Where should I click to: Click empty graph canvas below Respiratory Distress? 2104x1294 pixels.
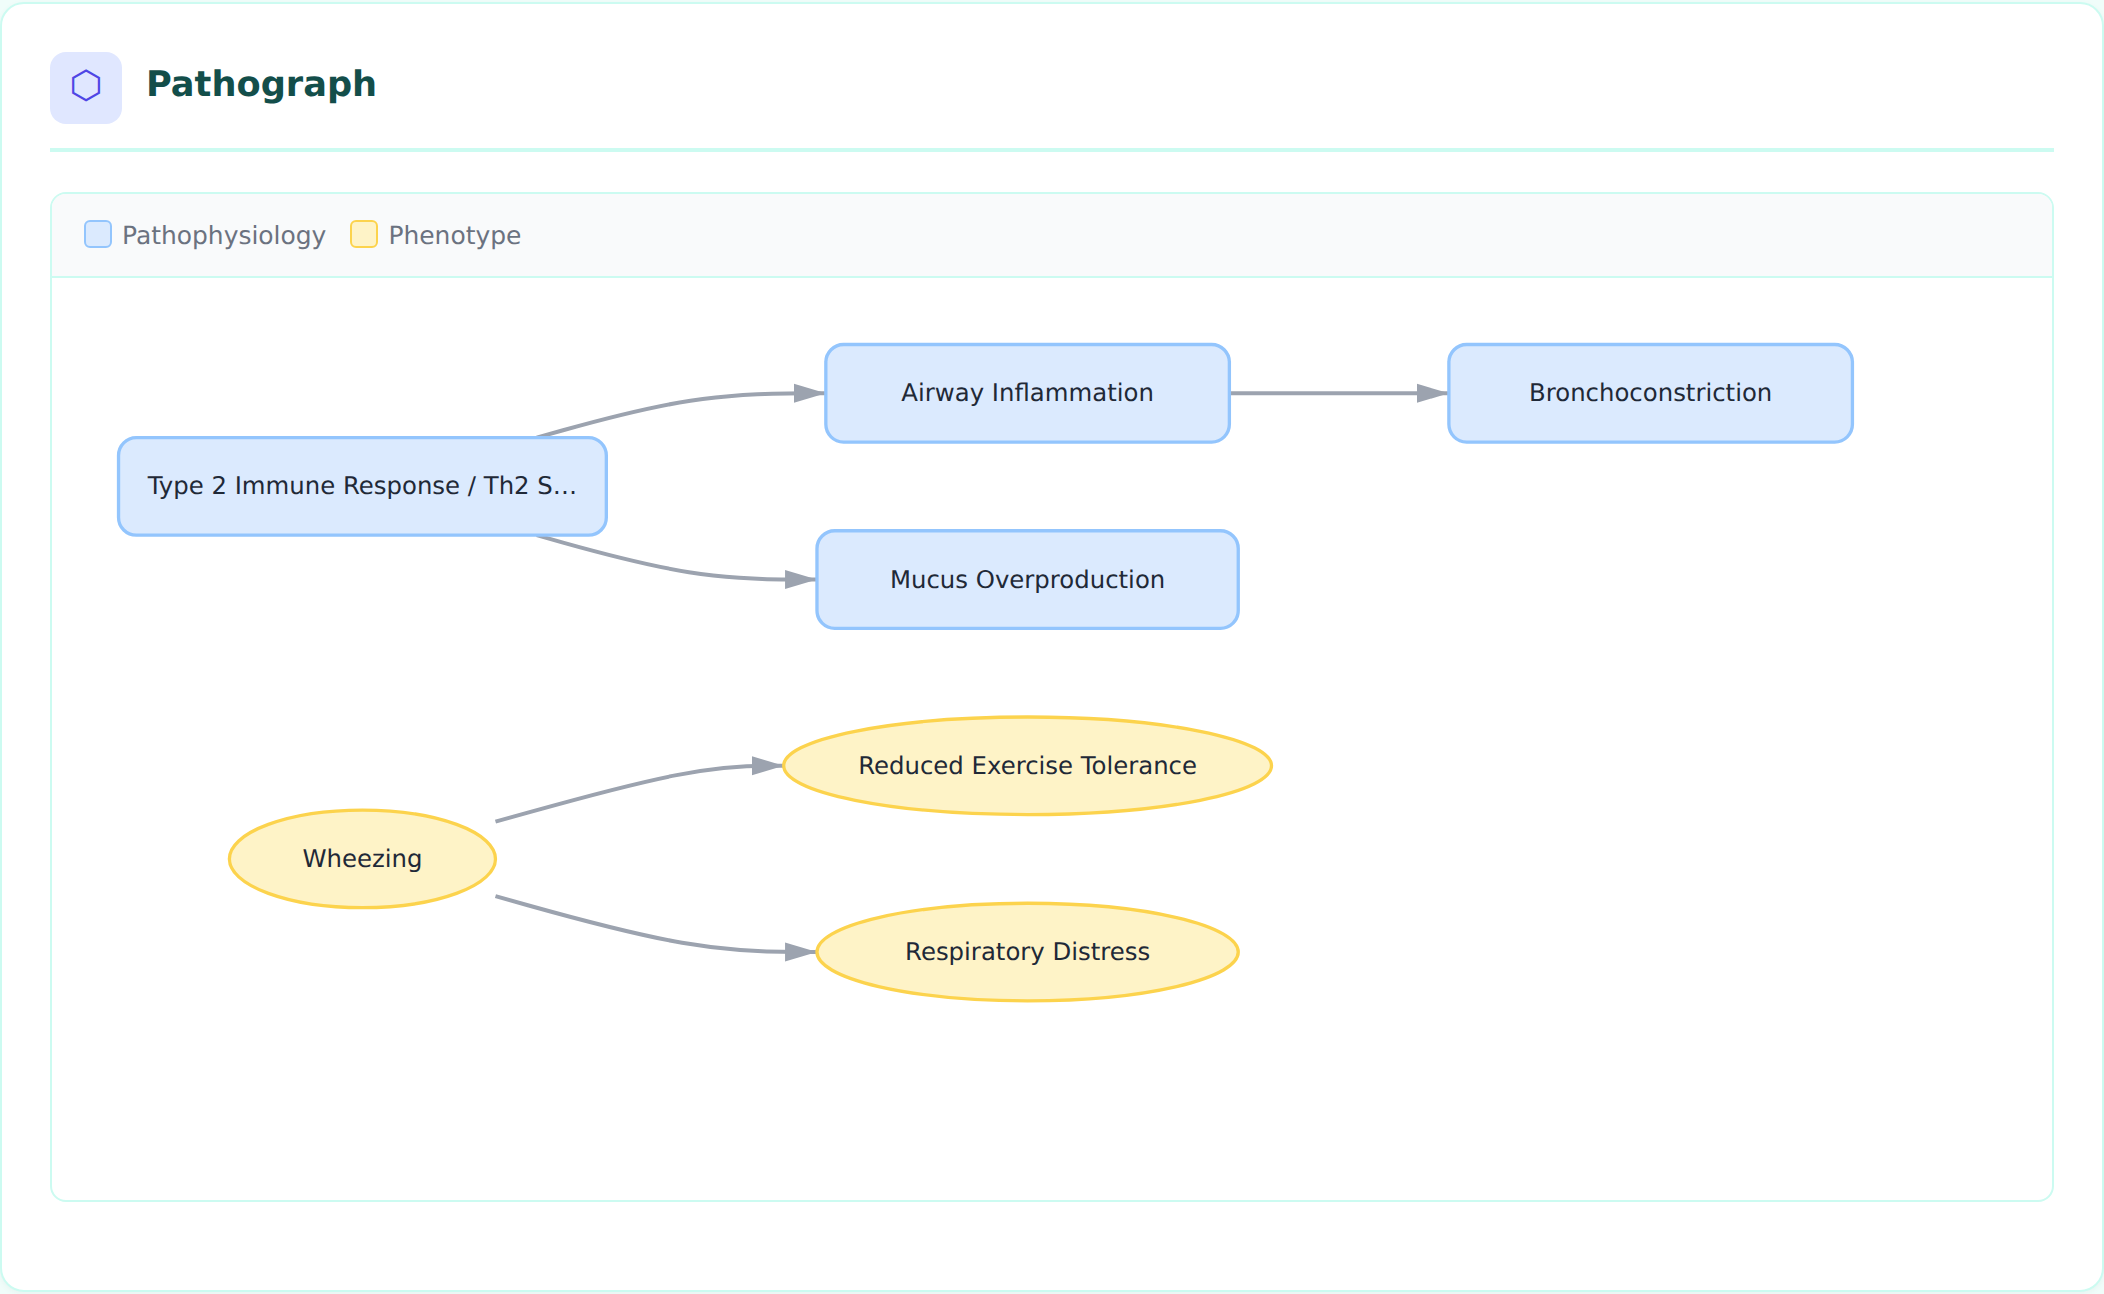point(1027,1100)
